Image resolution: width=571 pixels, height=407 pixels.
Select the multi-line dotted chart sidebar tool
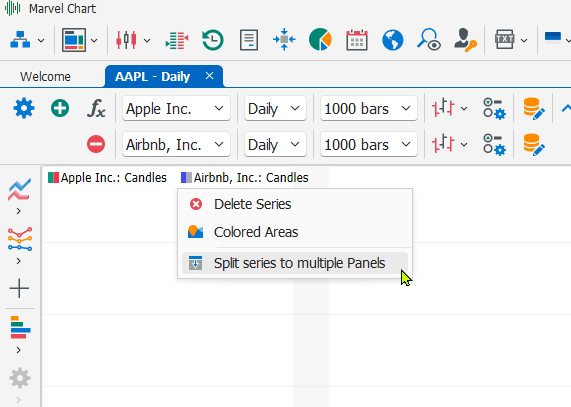20,239
